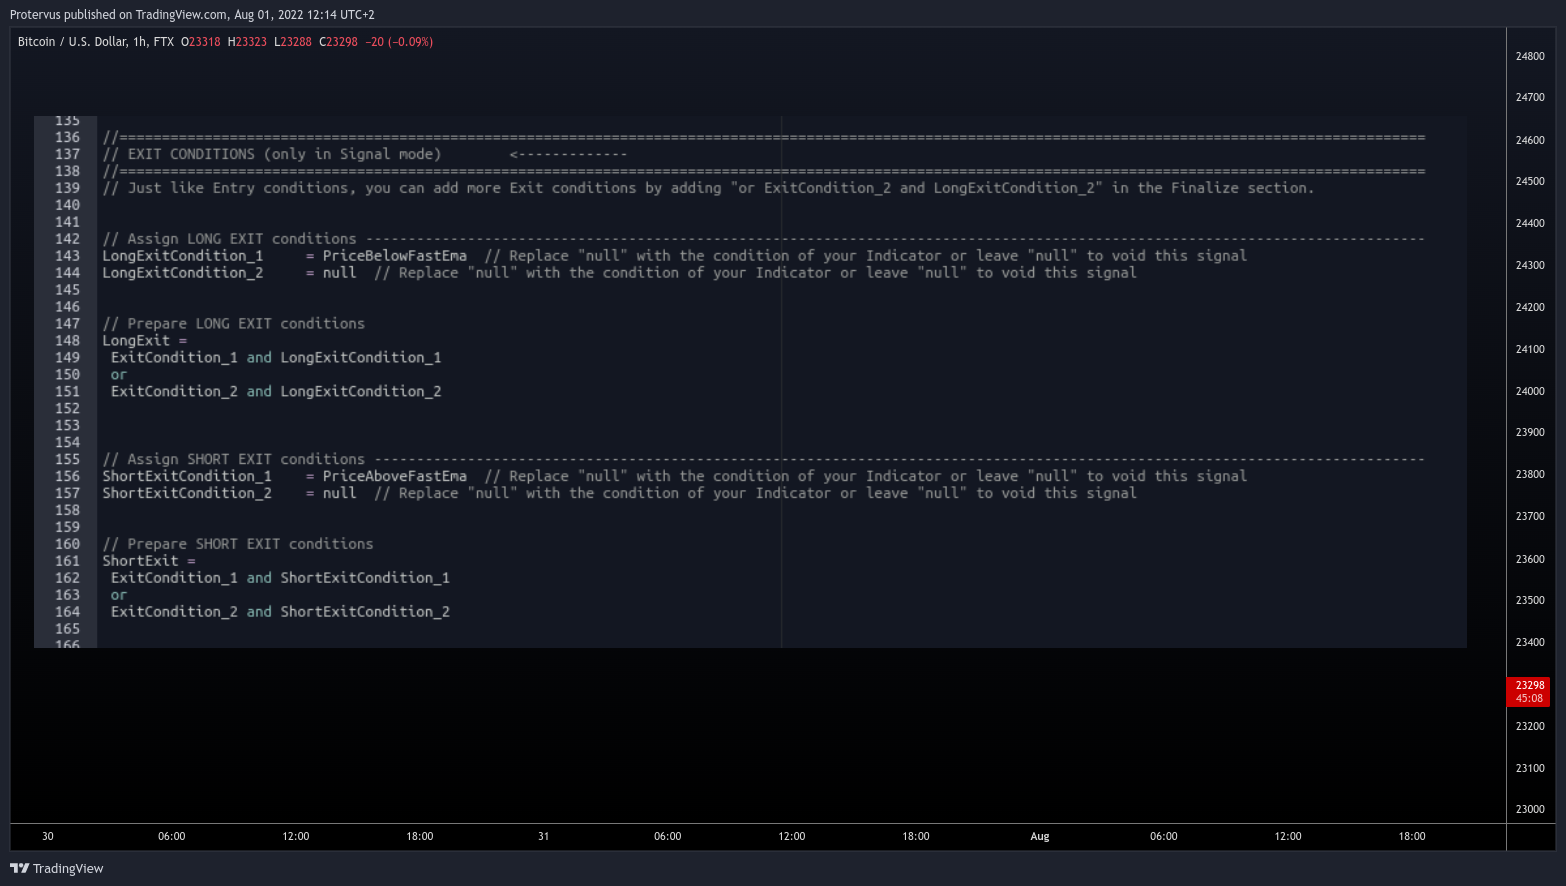This screenshot has width=1566, height=886.
Task: Click the 24800 price axis label
Action: pos(1530,56)
